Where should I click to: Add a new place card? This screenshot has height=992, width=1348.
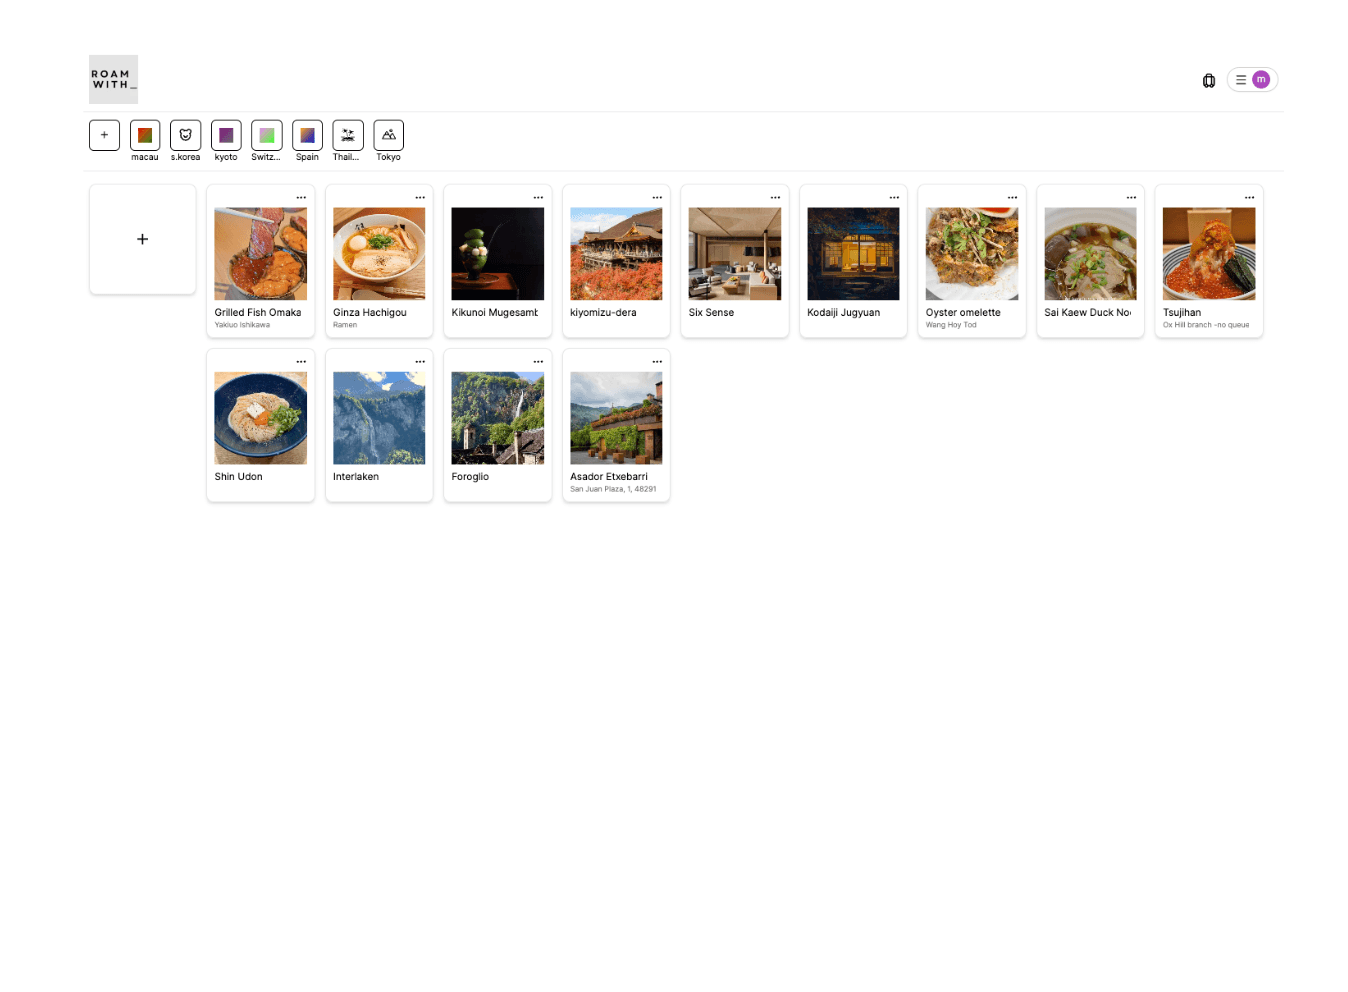pyautogui.click(x=143, y=239)
